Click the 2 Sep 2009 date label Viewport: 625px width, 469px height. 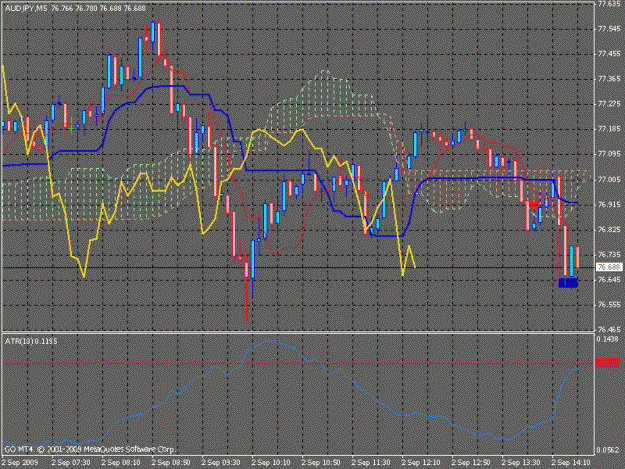tap(20, 463)
